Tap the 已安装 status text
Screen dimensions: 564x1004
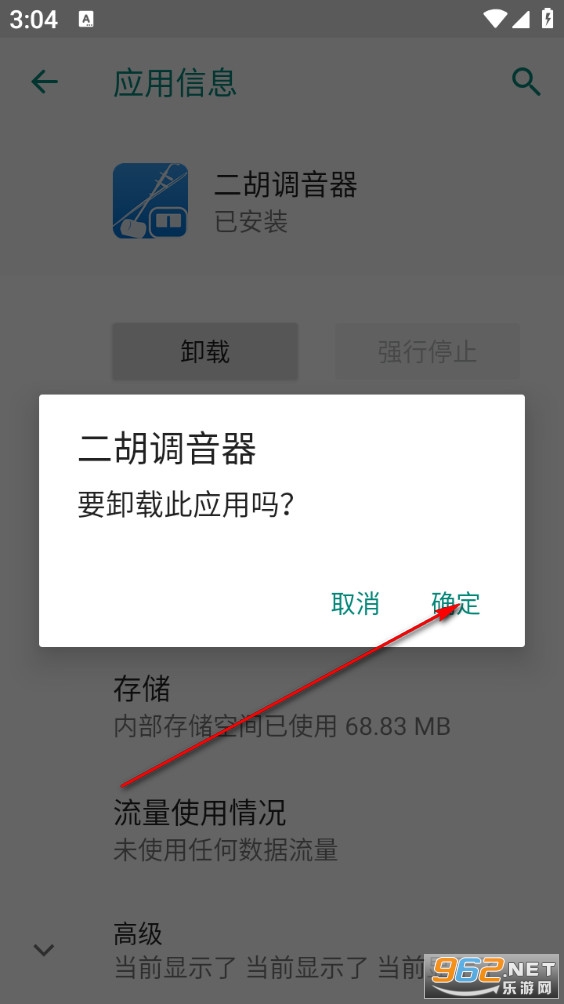pos(251,222)
